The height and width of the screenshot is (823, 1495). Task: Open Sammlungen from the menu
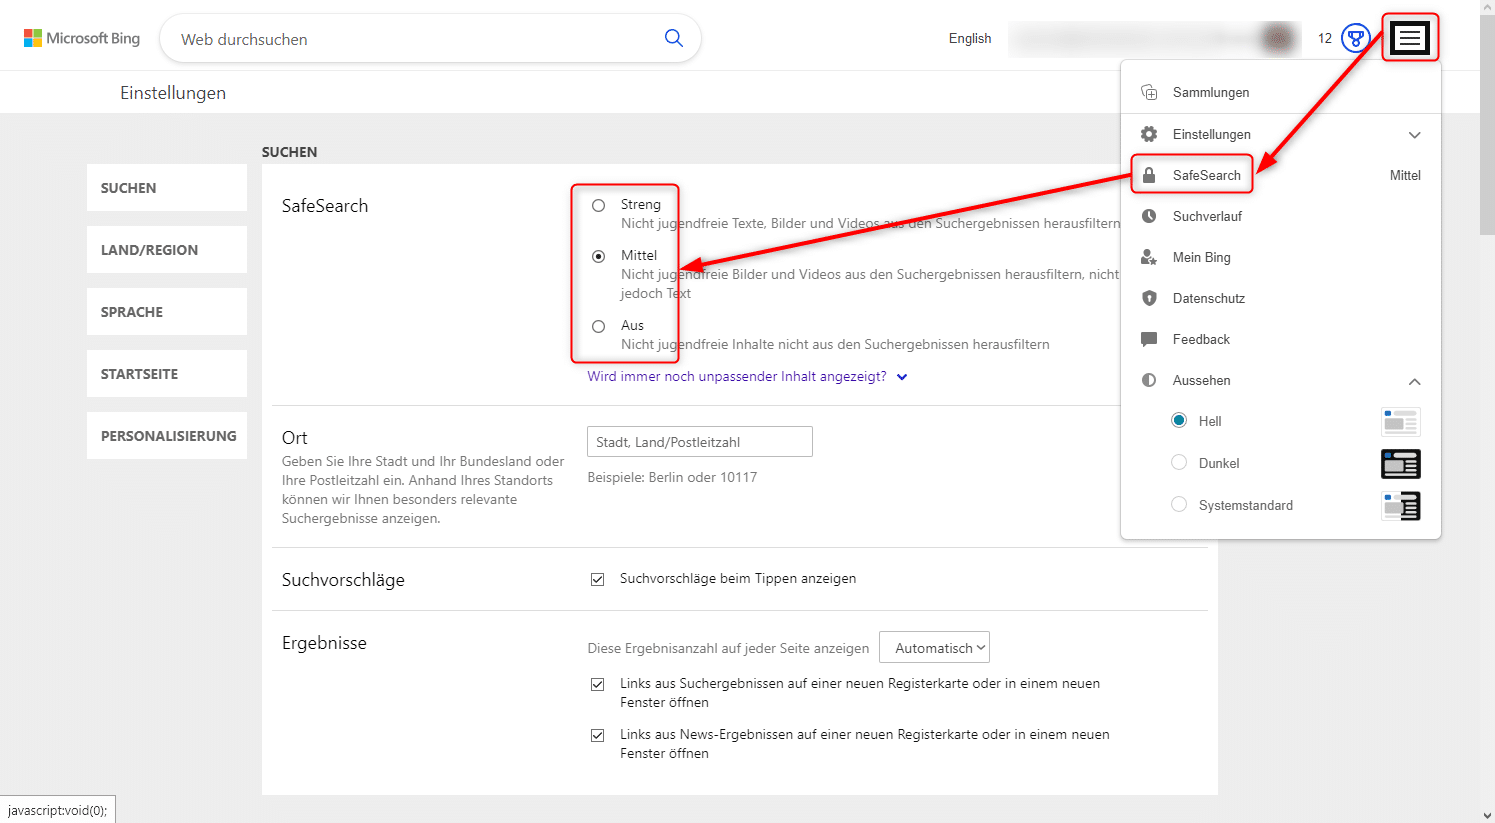click(x=1210, y=92)
